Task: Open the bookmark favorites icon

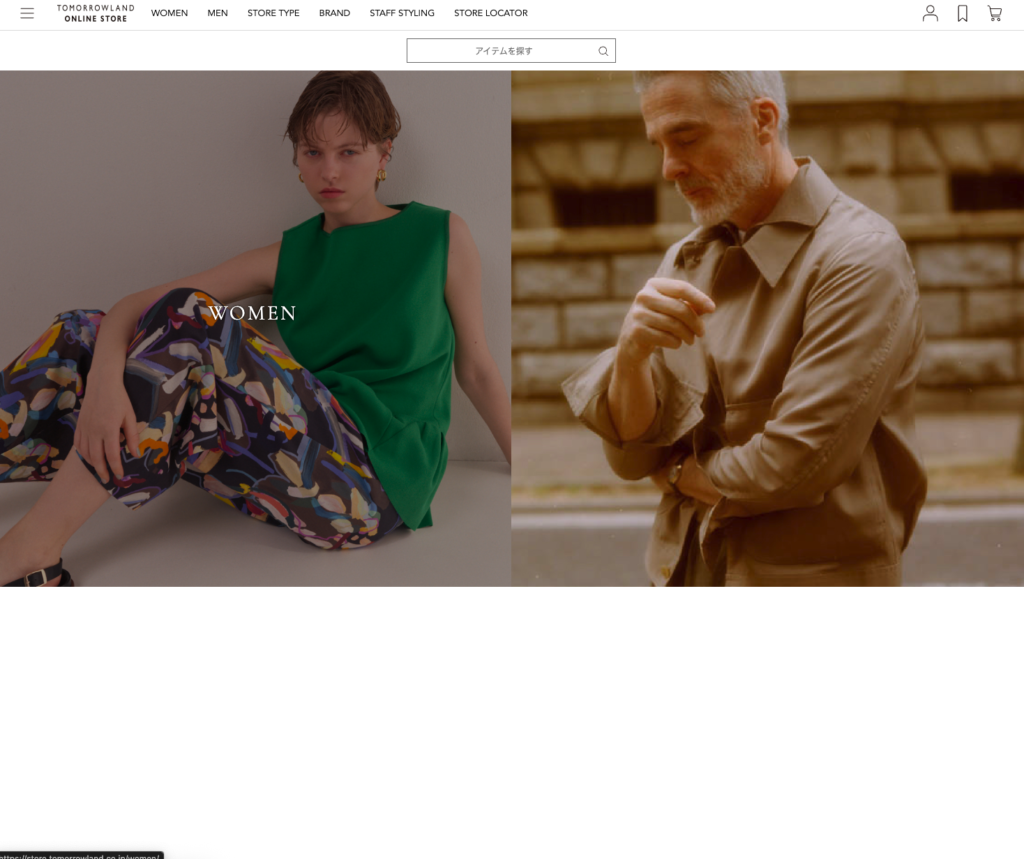Action: (962, 13)
